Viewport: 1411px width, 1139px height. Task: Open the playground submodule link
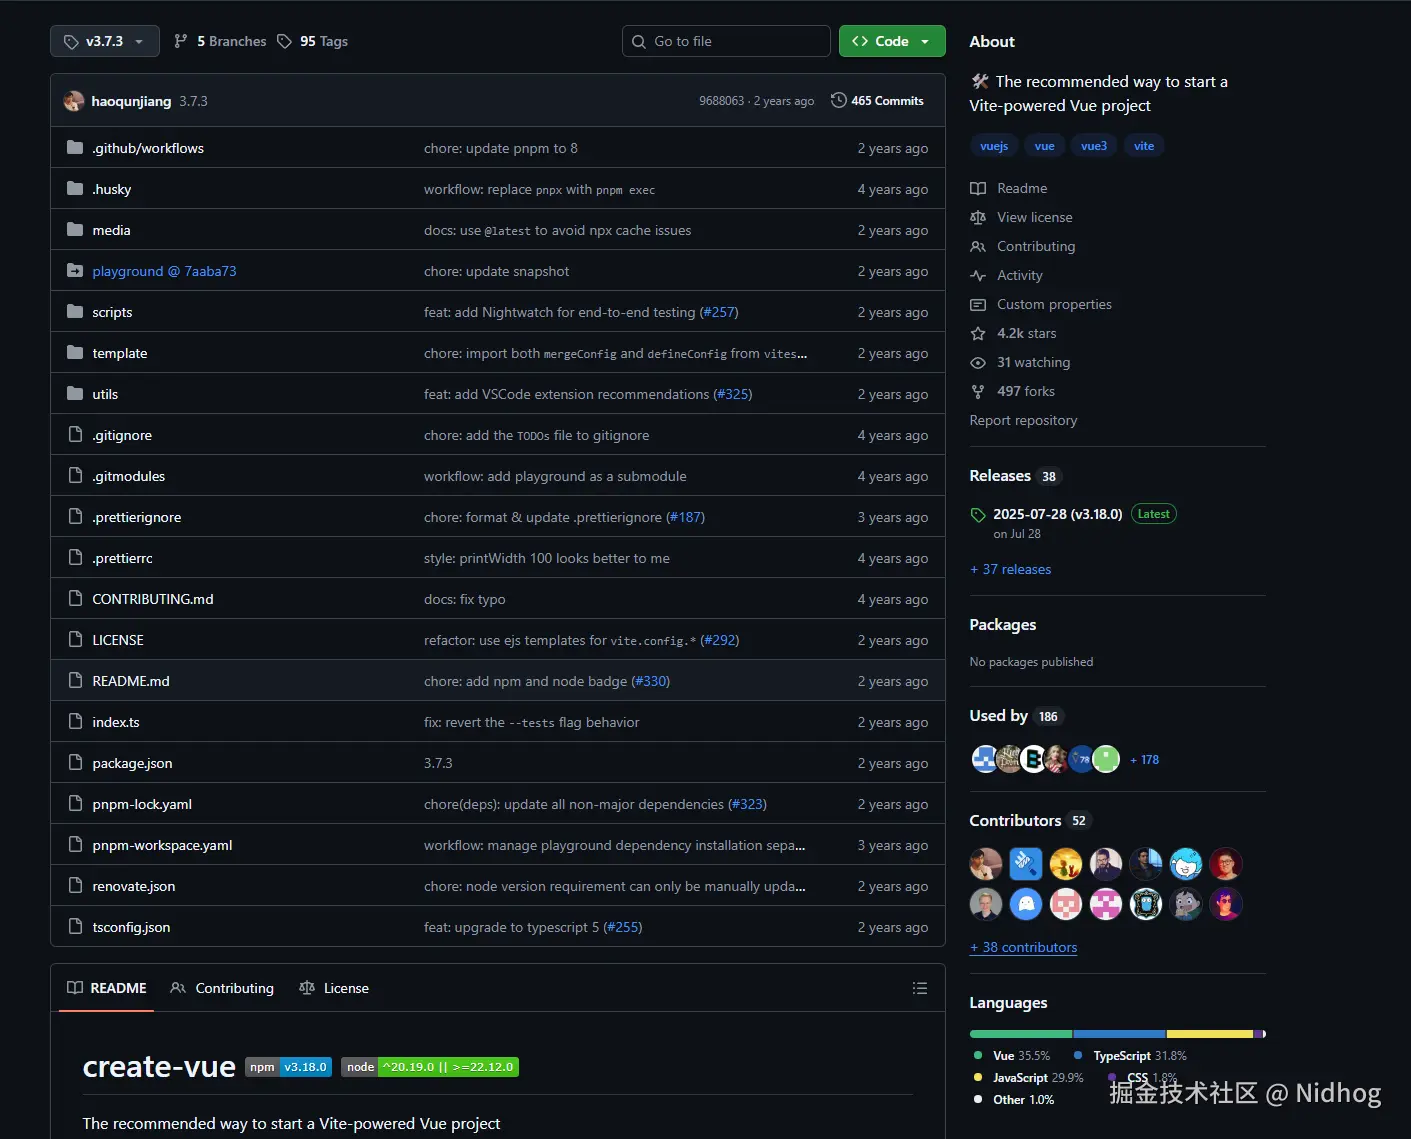tap(164, 271)
